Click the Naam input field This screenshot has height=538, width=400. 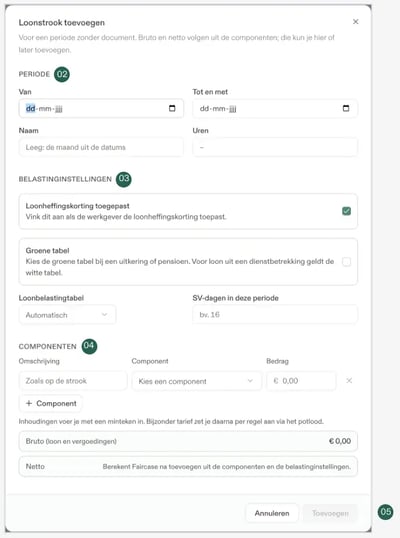pyautogui.click(x=101, y=147)
